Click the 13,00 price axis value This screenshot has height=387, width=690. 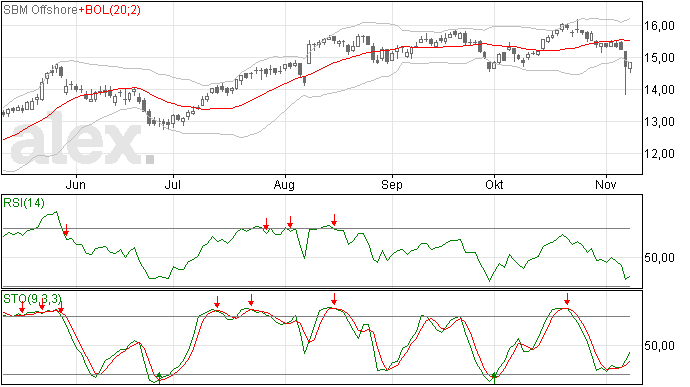click(x=659, y=122)
